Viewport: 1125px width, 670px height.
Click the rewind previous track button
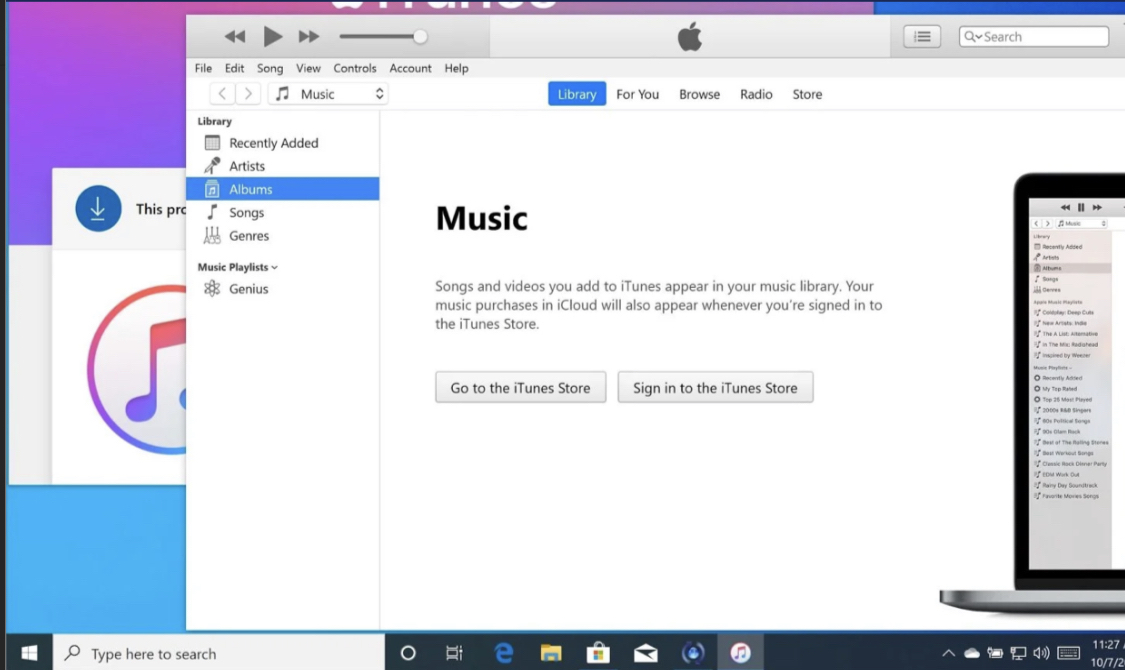(x=235, y=37)
